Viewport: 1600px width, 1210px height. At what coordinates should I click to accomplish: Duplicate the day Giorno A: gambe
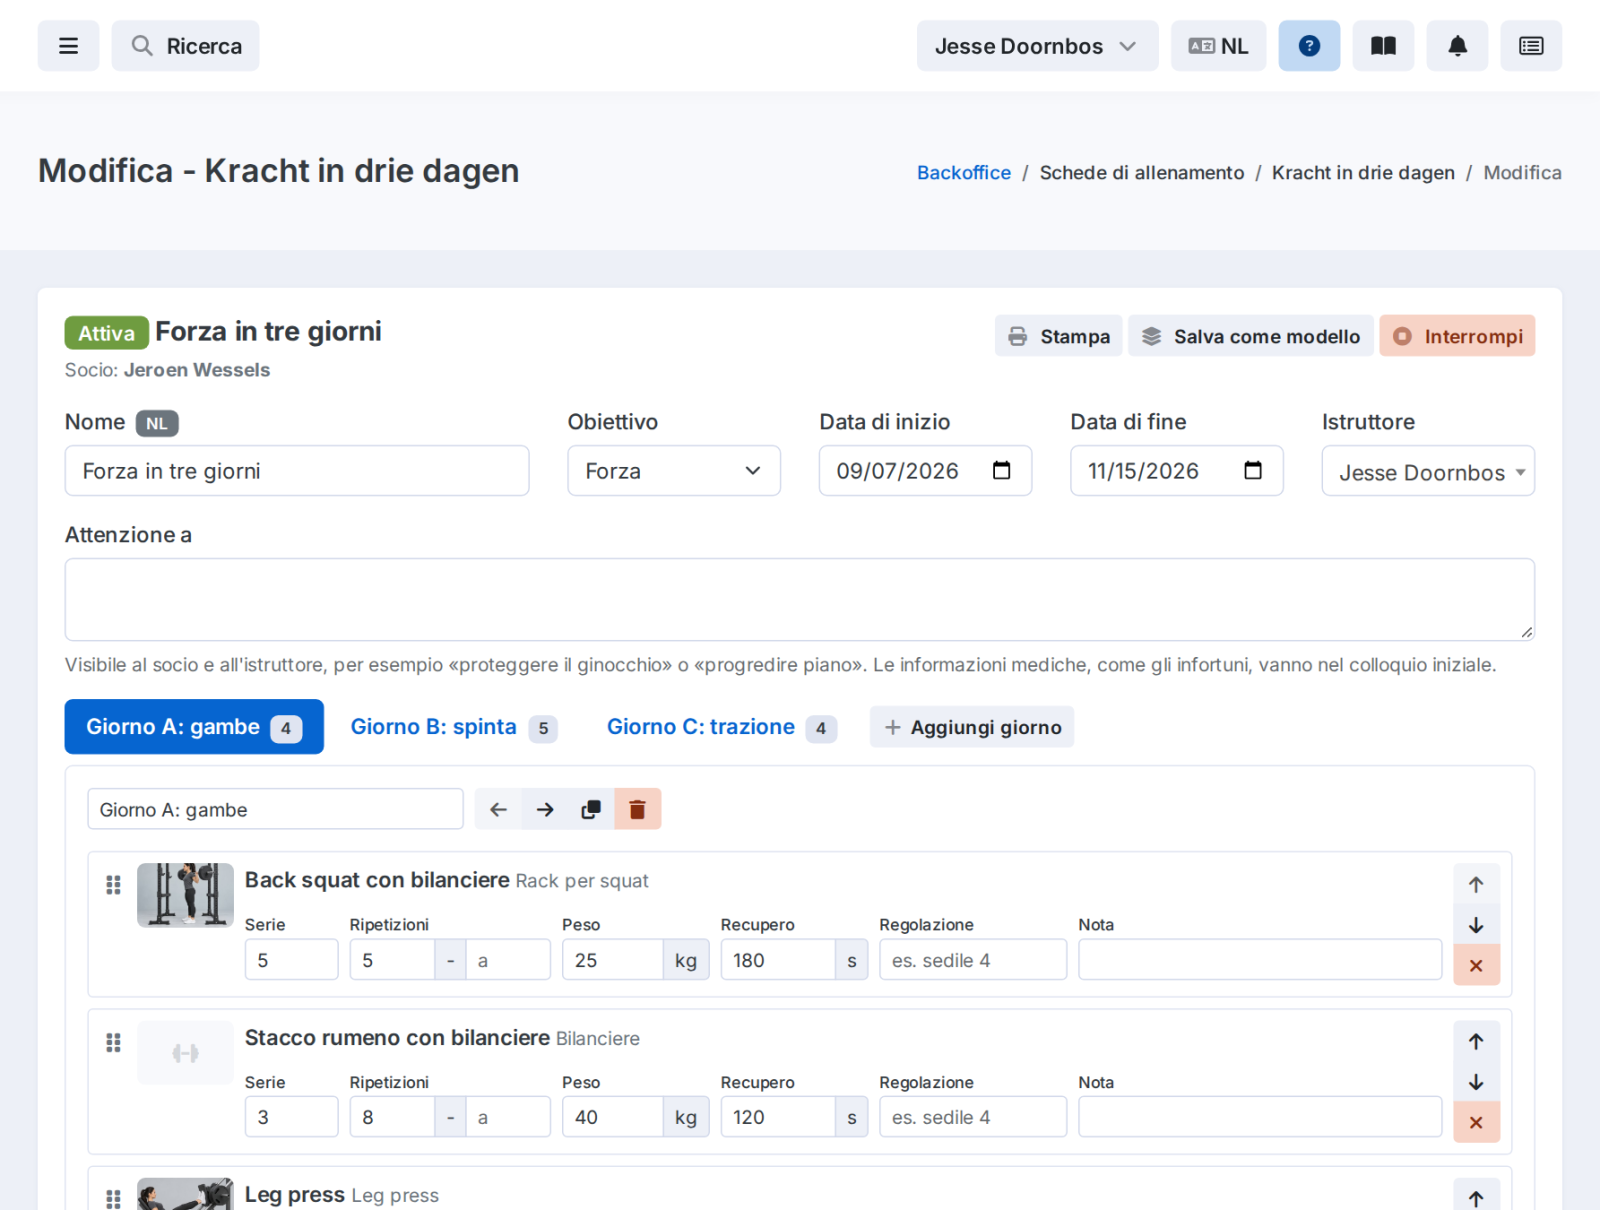tap(591, 809)
